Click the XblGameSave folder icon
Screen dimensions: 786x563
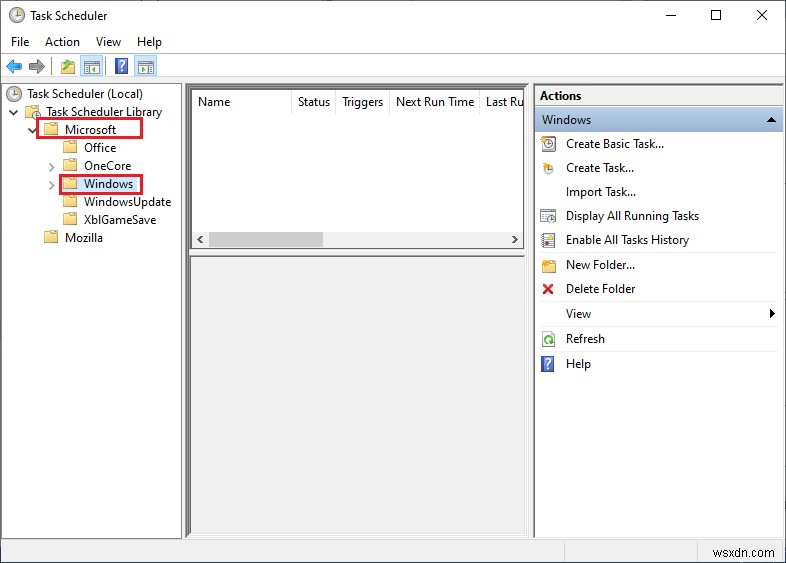tap(70, 220)
